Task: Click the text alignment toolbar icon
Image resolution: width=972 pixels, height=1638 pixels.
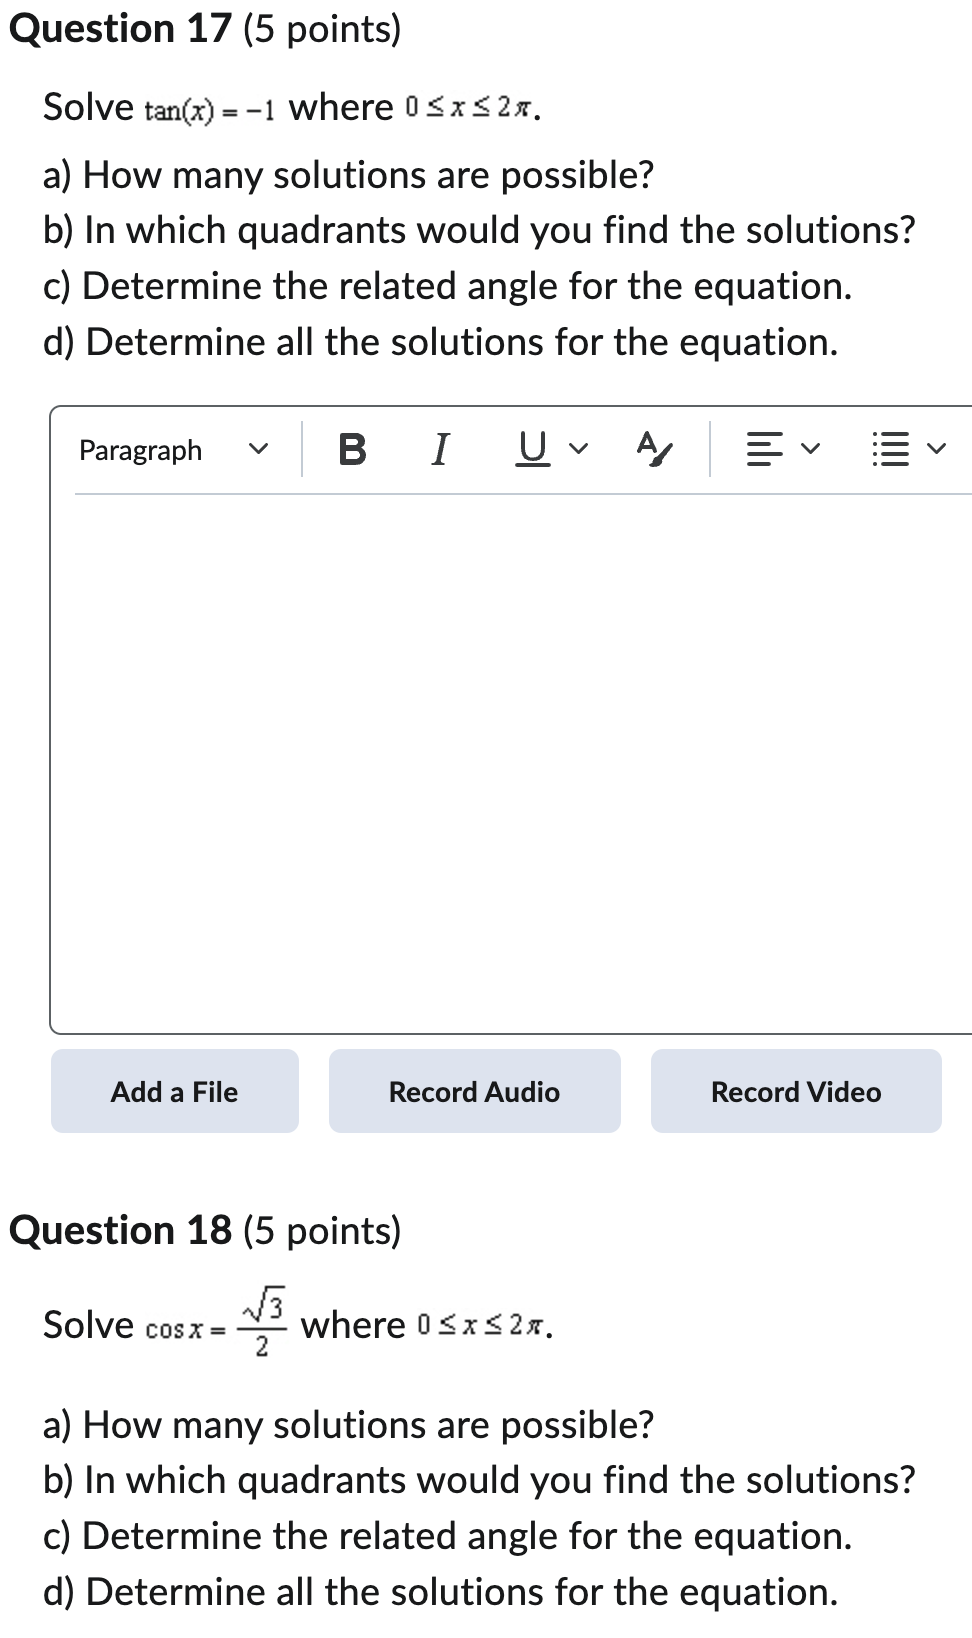Action: (x=765, y=449)
